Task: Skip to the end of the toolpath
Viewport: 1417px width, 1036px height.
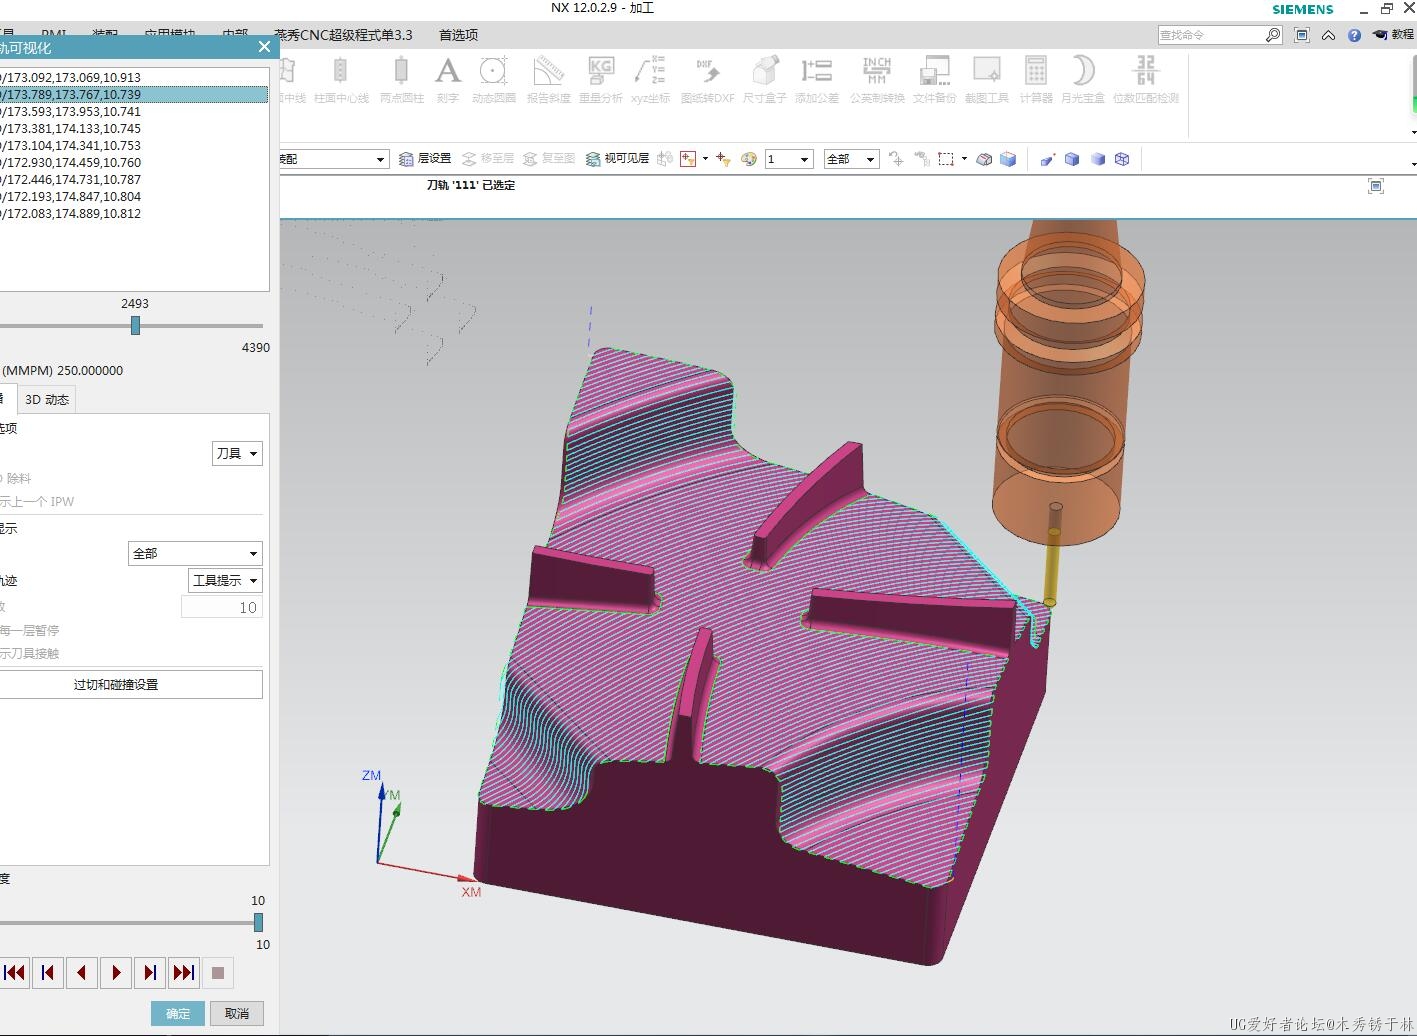Action: [x=184, y=972]
